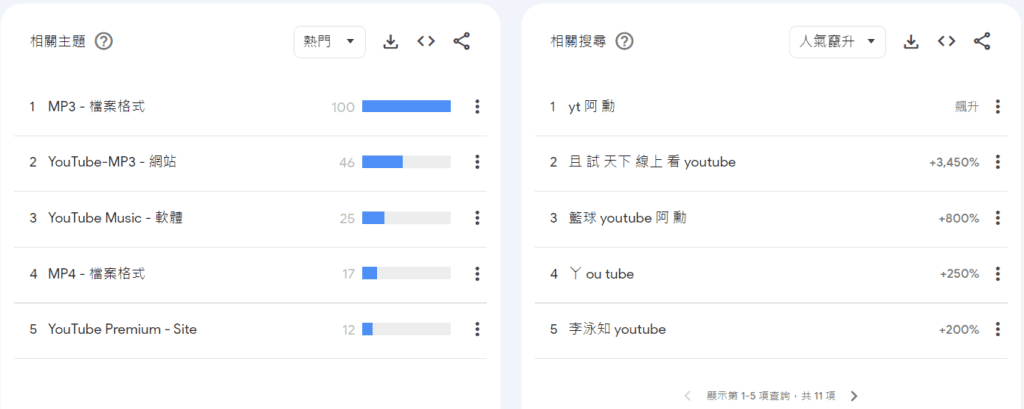Go to next page of related queries
This screenshot has height=409, width=1024.
coord(854,396)
